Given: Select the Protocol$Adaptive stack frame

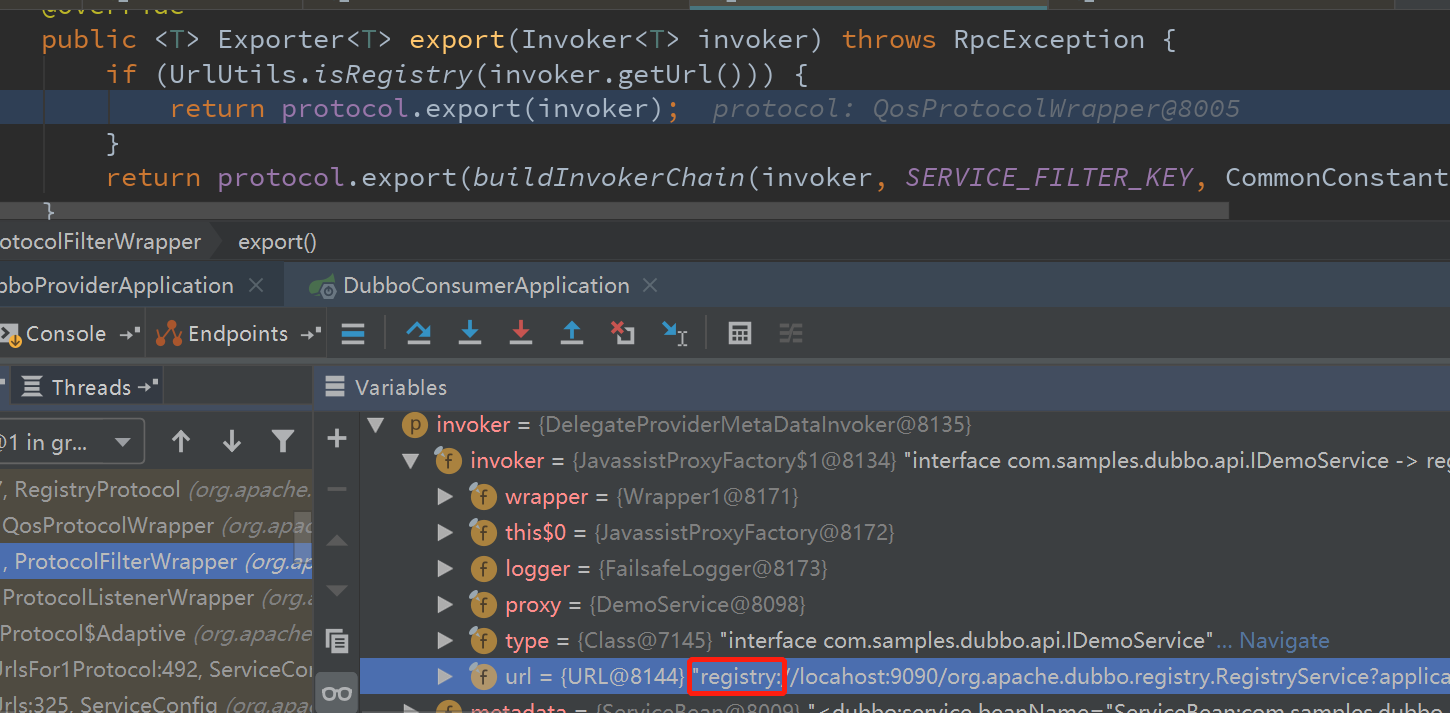Looking at the screenshot, I should (156, 634).
